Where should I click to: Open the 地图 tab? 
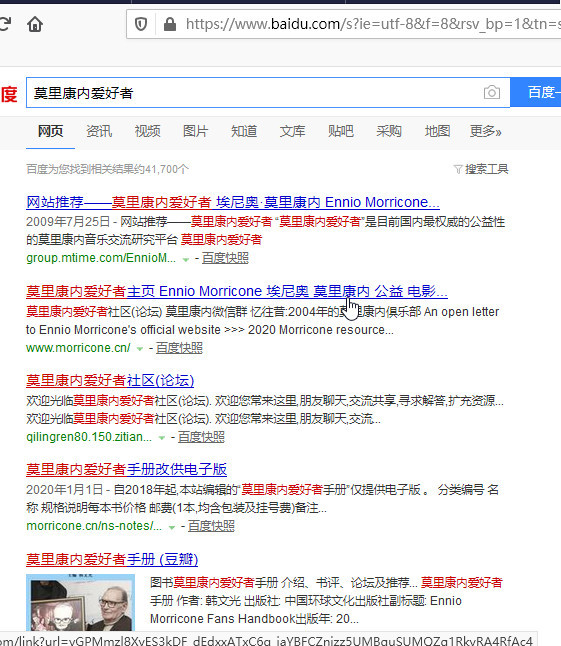(437, 131)
